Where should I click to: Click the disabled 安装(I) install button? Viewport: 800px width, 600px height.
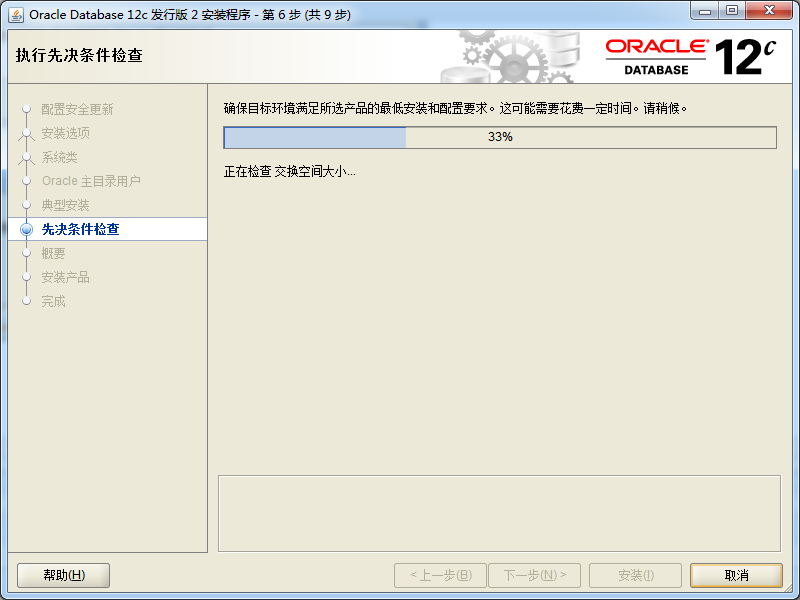click(636, 576)
